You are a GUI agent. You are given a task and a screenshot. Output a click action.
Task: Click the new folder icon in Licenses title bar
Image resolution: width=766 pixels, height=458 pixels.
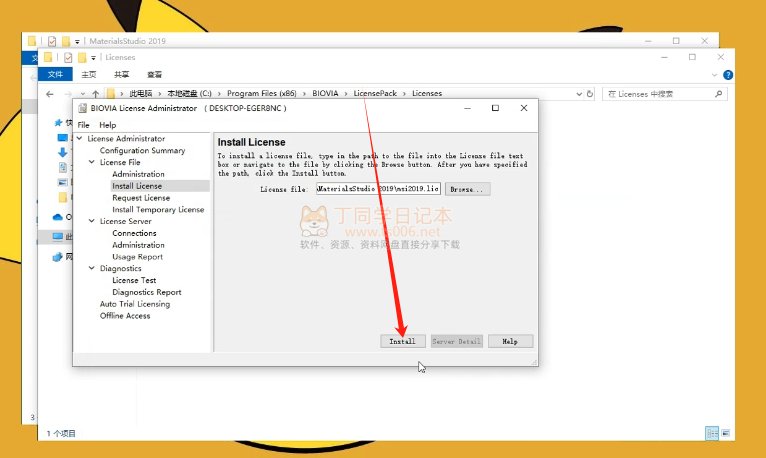point(82,58)
